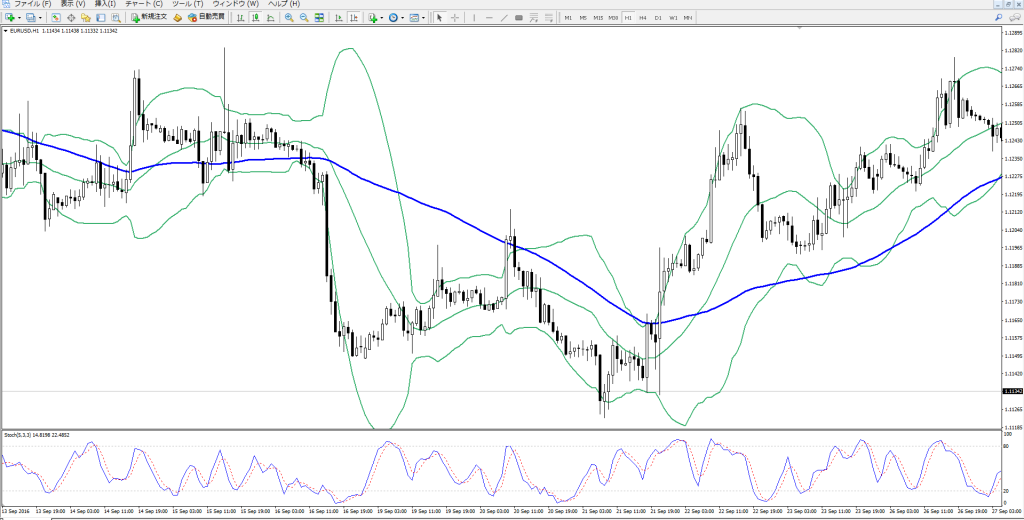Click the Profiles icon

[30, 18]
